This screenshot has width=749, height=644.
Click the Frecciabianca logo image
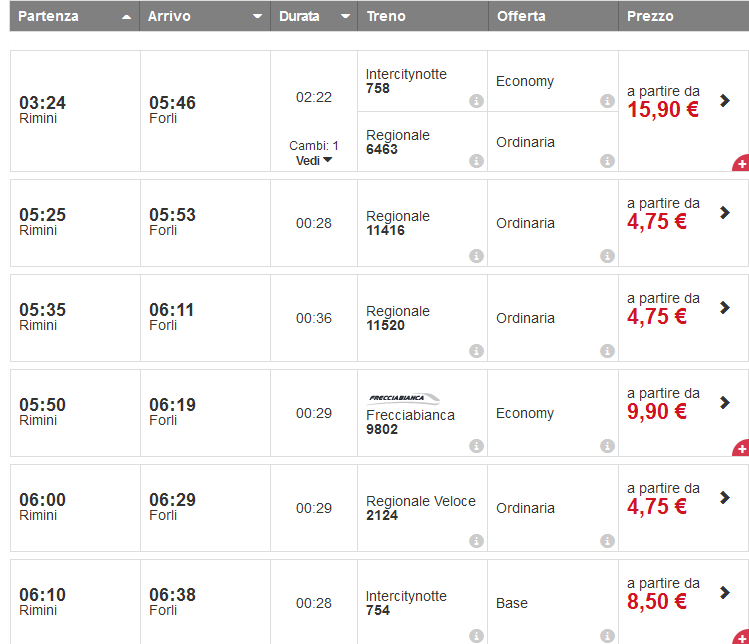pyautogui.click(x=404, y=397)
